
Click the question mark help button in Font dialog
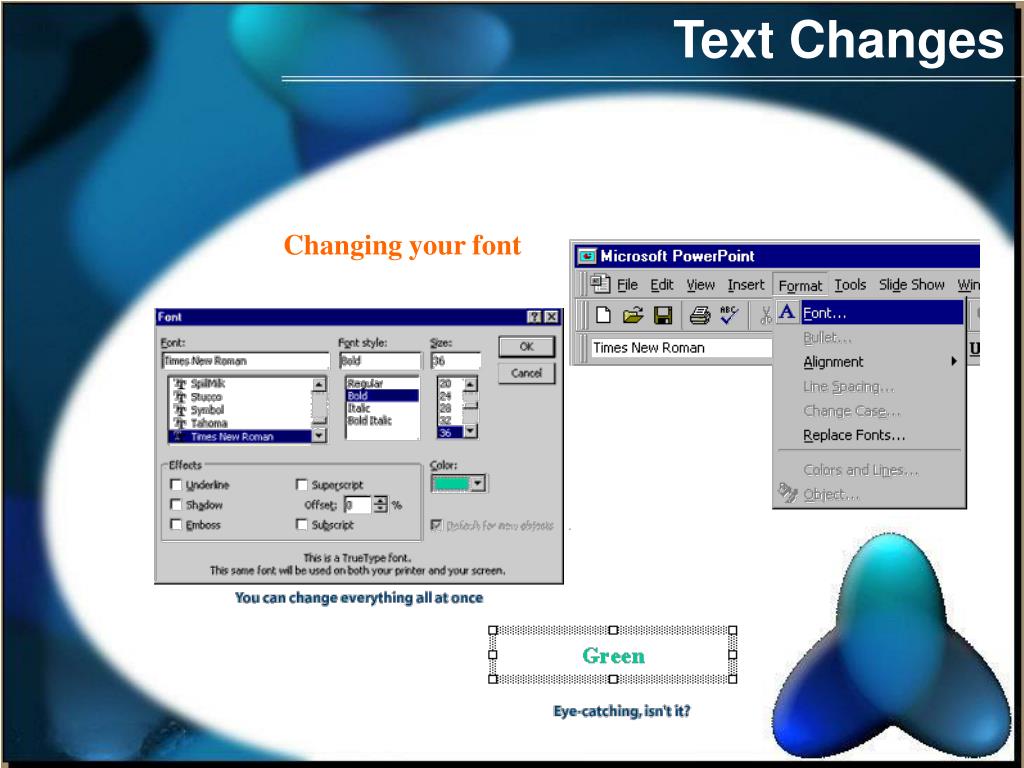pyautogui.click(x=534, y=317)
